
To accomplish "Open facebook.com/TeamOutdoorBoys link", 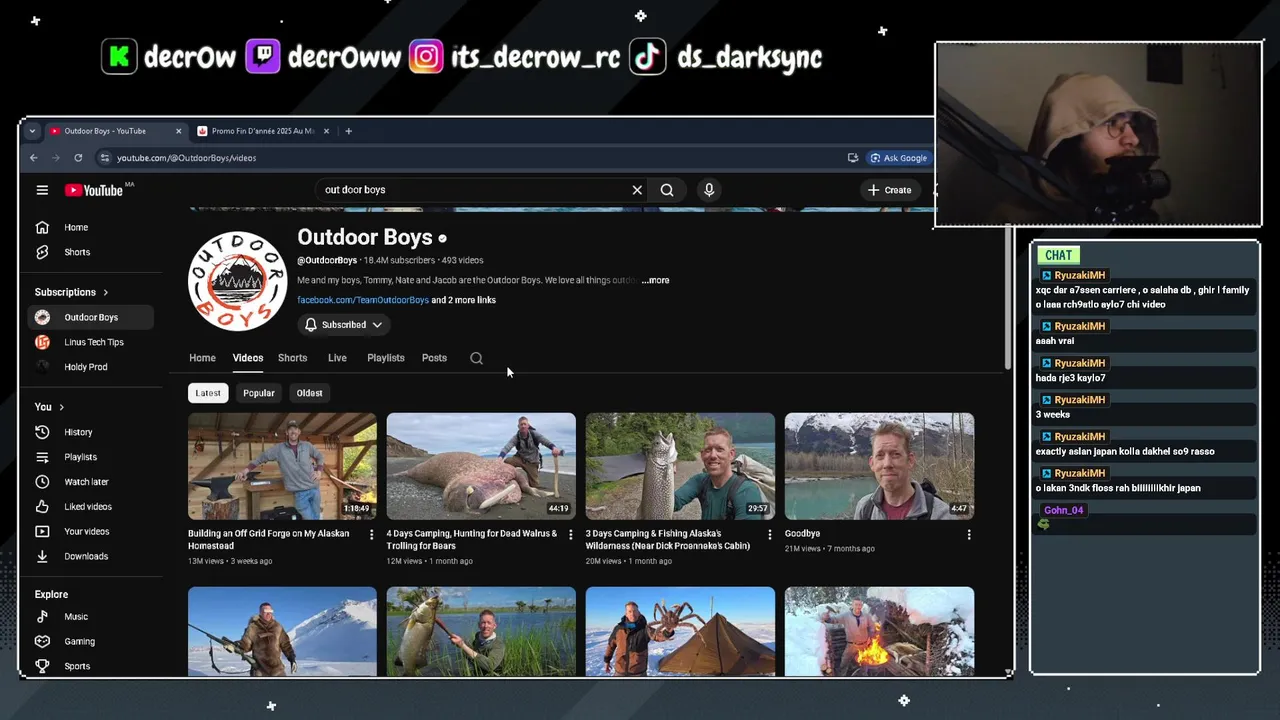I will click(363, 300).
